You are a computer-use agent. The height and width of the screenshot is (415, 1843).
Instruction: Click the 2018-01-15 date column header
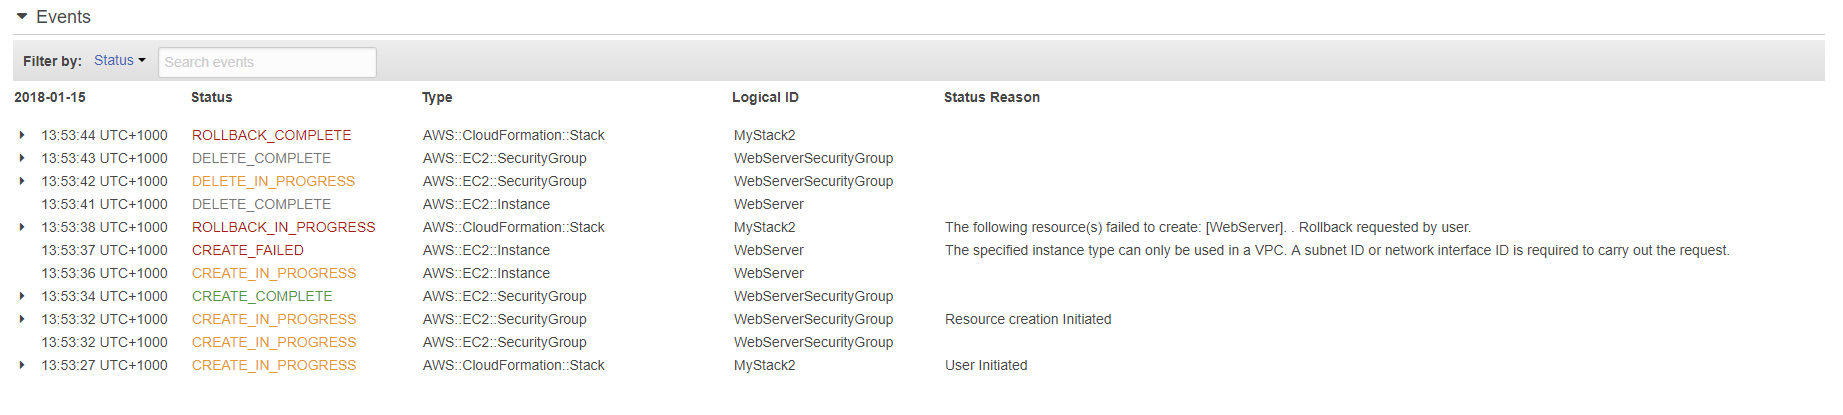click(x=50, y=97)
